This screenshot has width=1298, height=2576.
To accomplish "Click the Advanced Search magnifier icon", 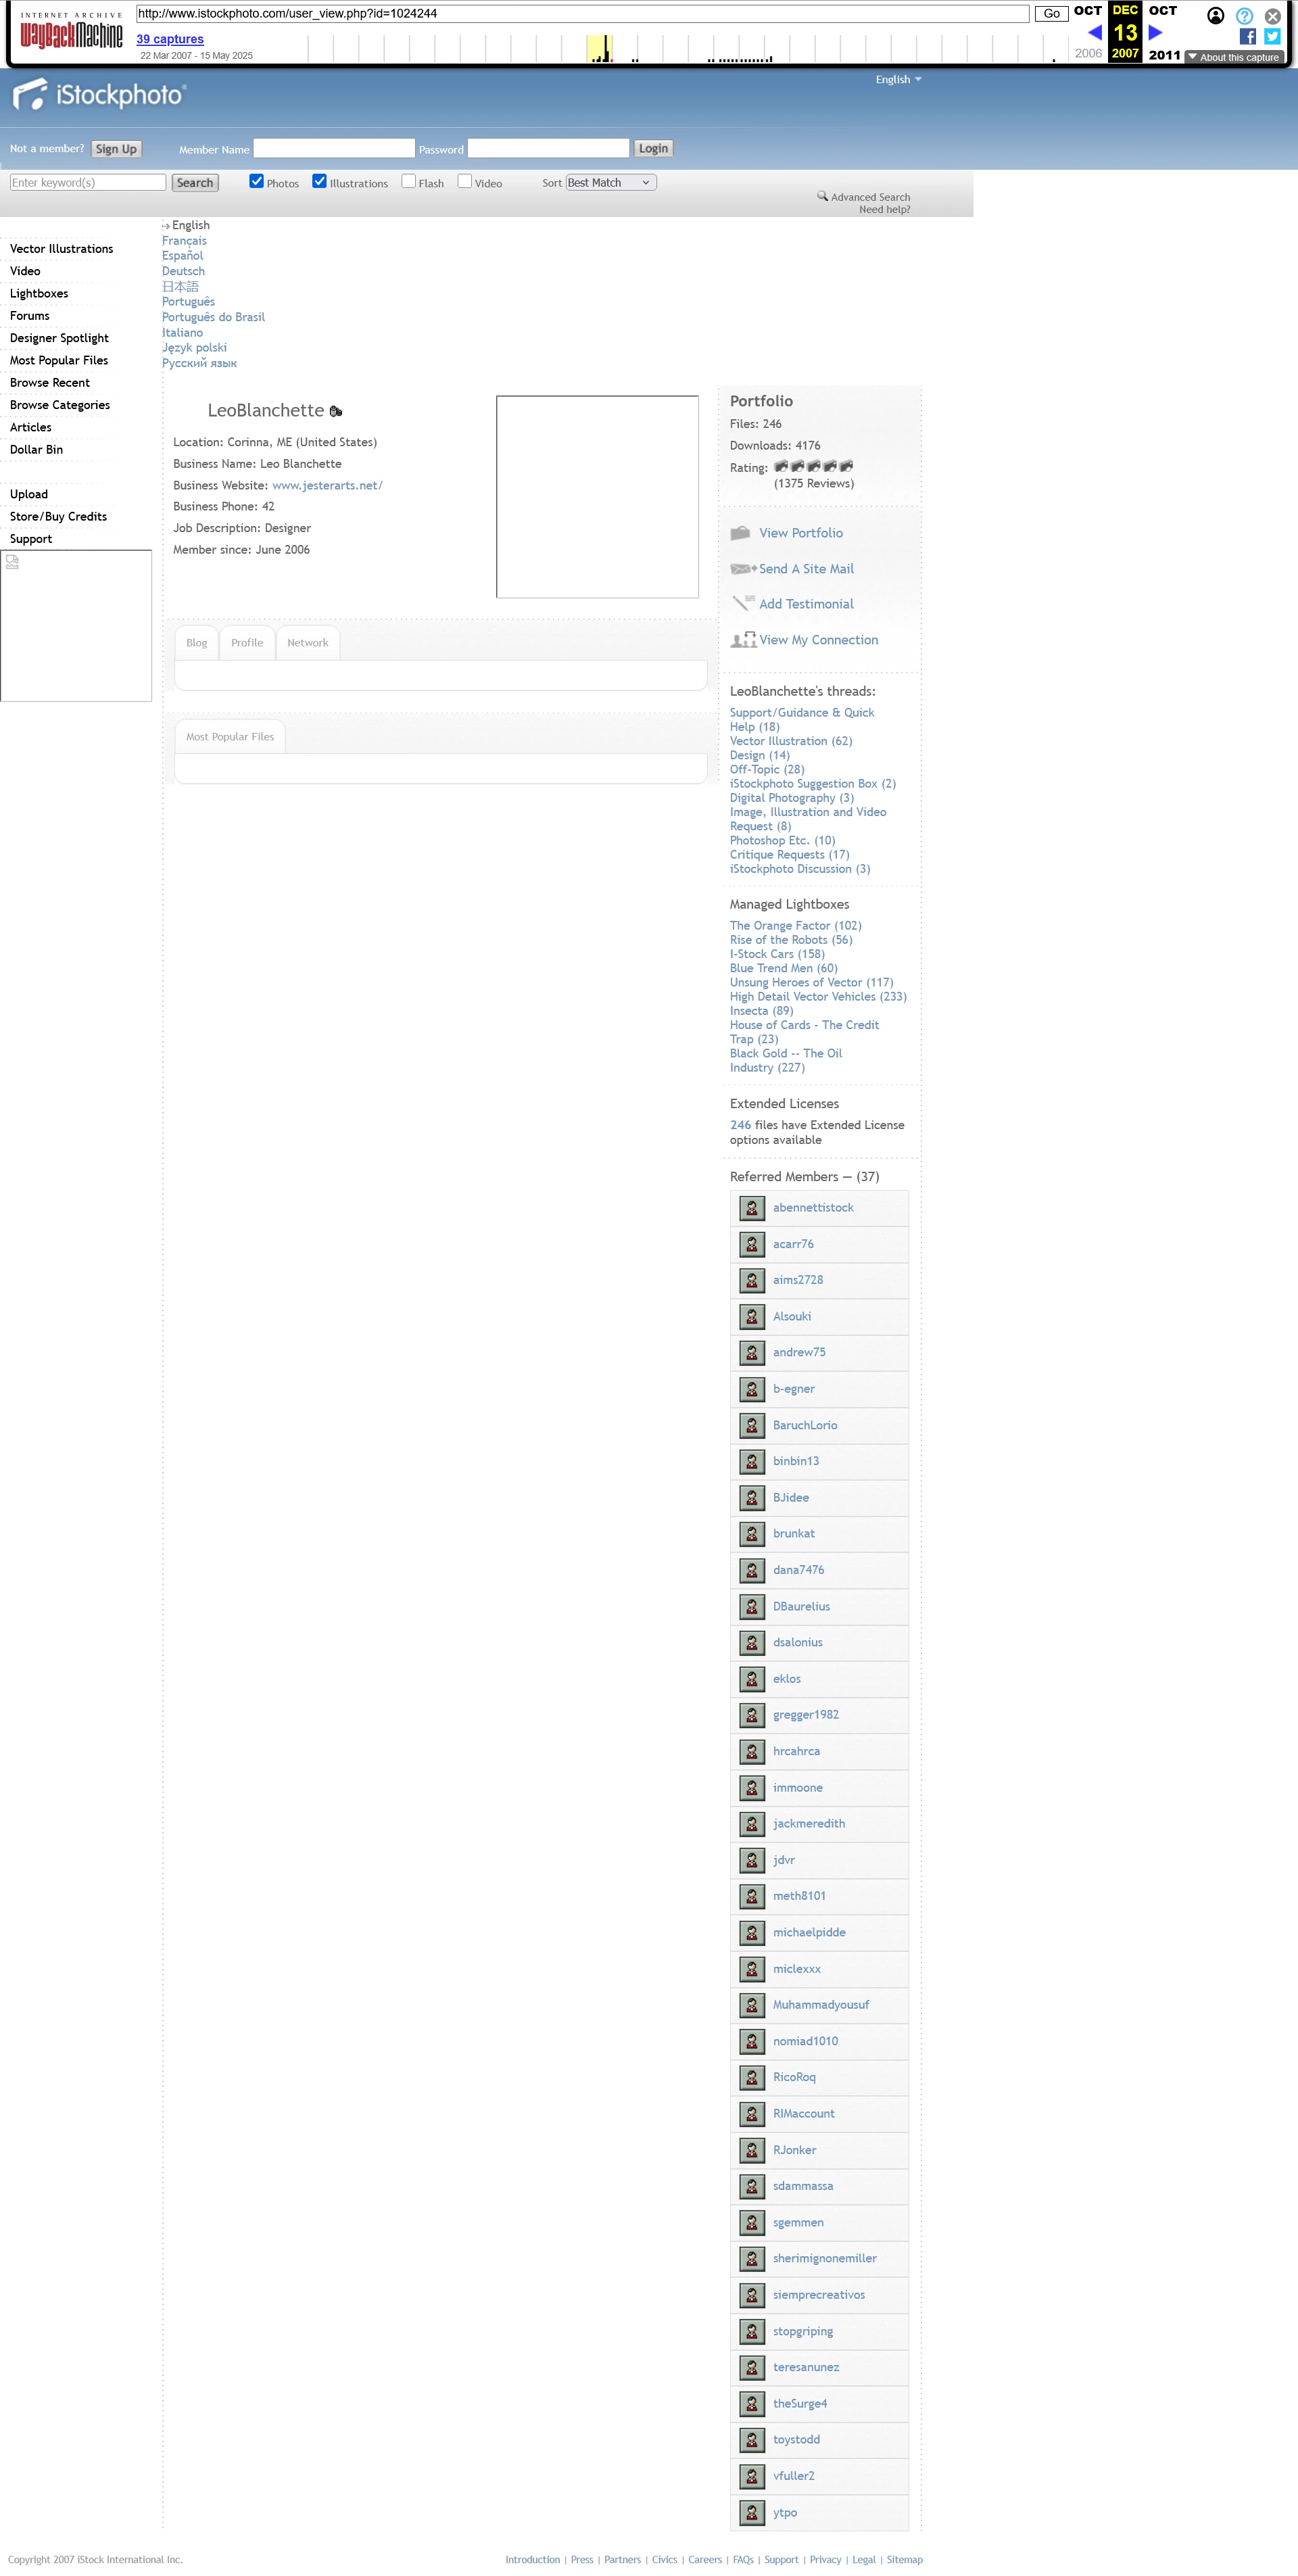I will pos(822,196).
